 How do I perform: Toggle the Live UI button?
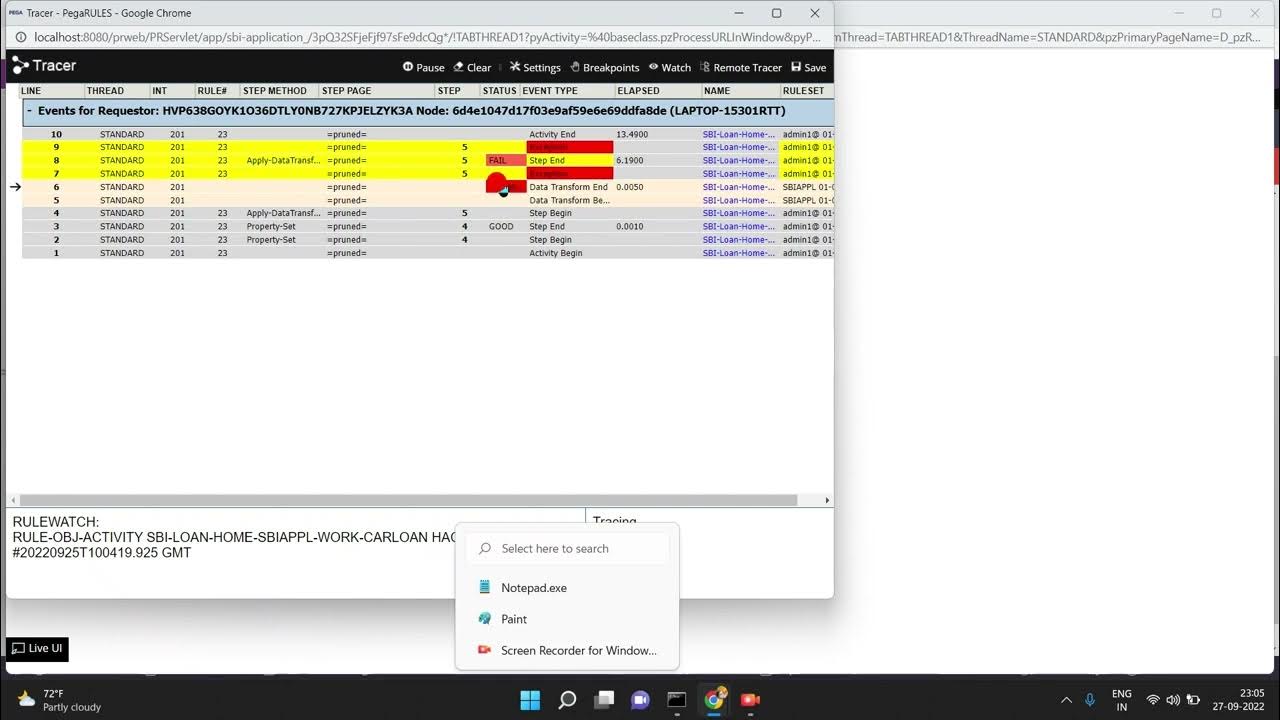[x=37, y=648]
